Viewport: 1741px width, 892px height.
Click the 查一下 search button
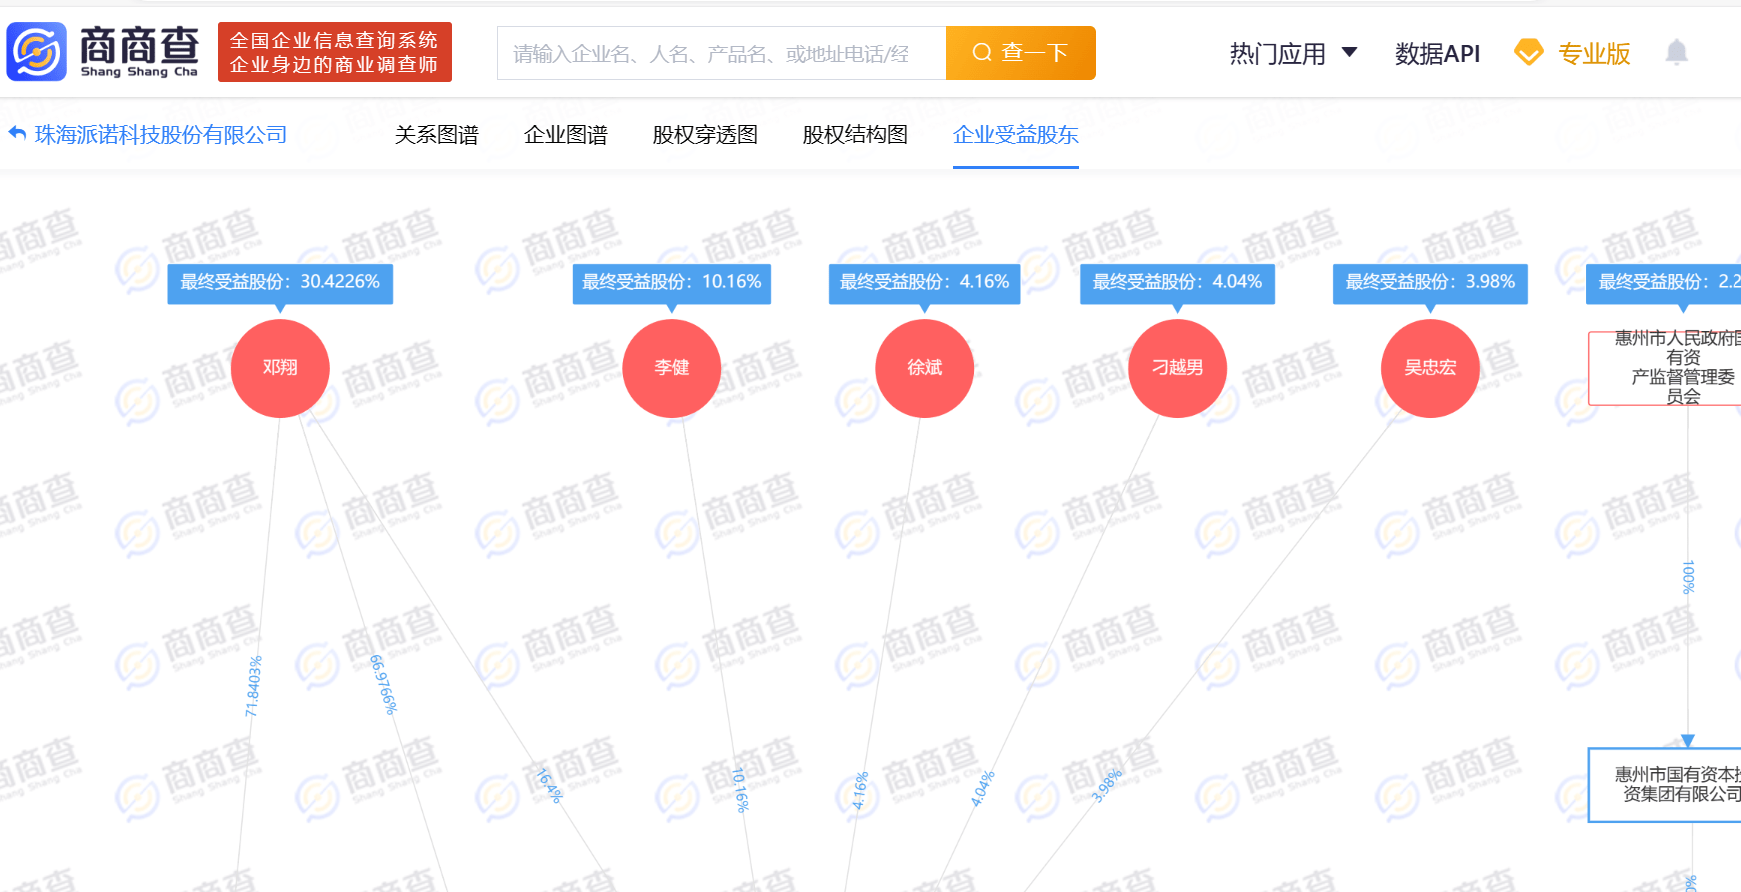[x=1021, y=53]
